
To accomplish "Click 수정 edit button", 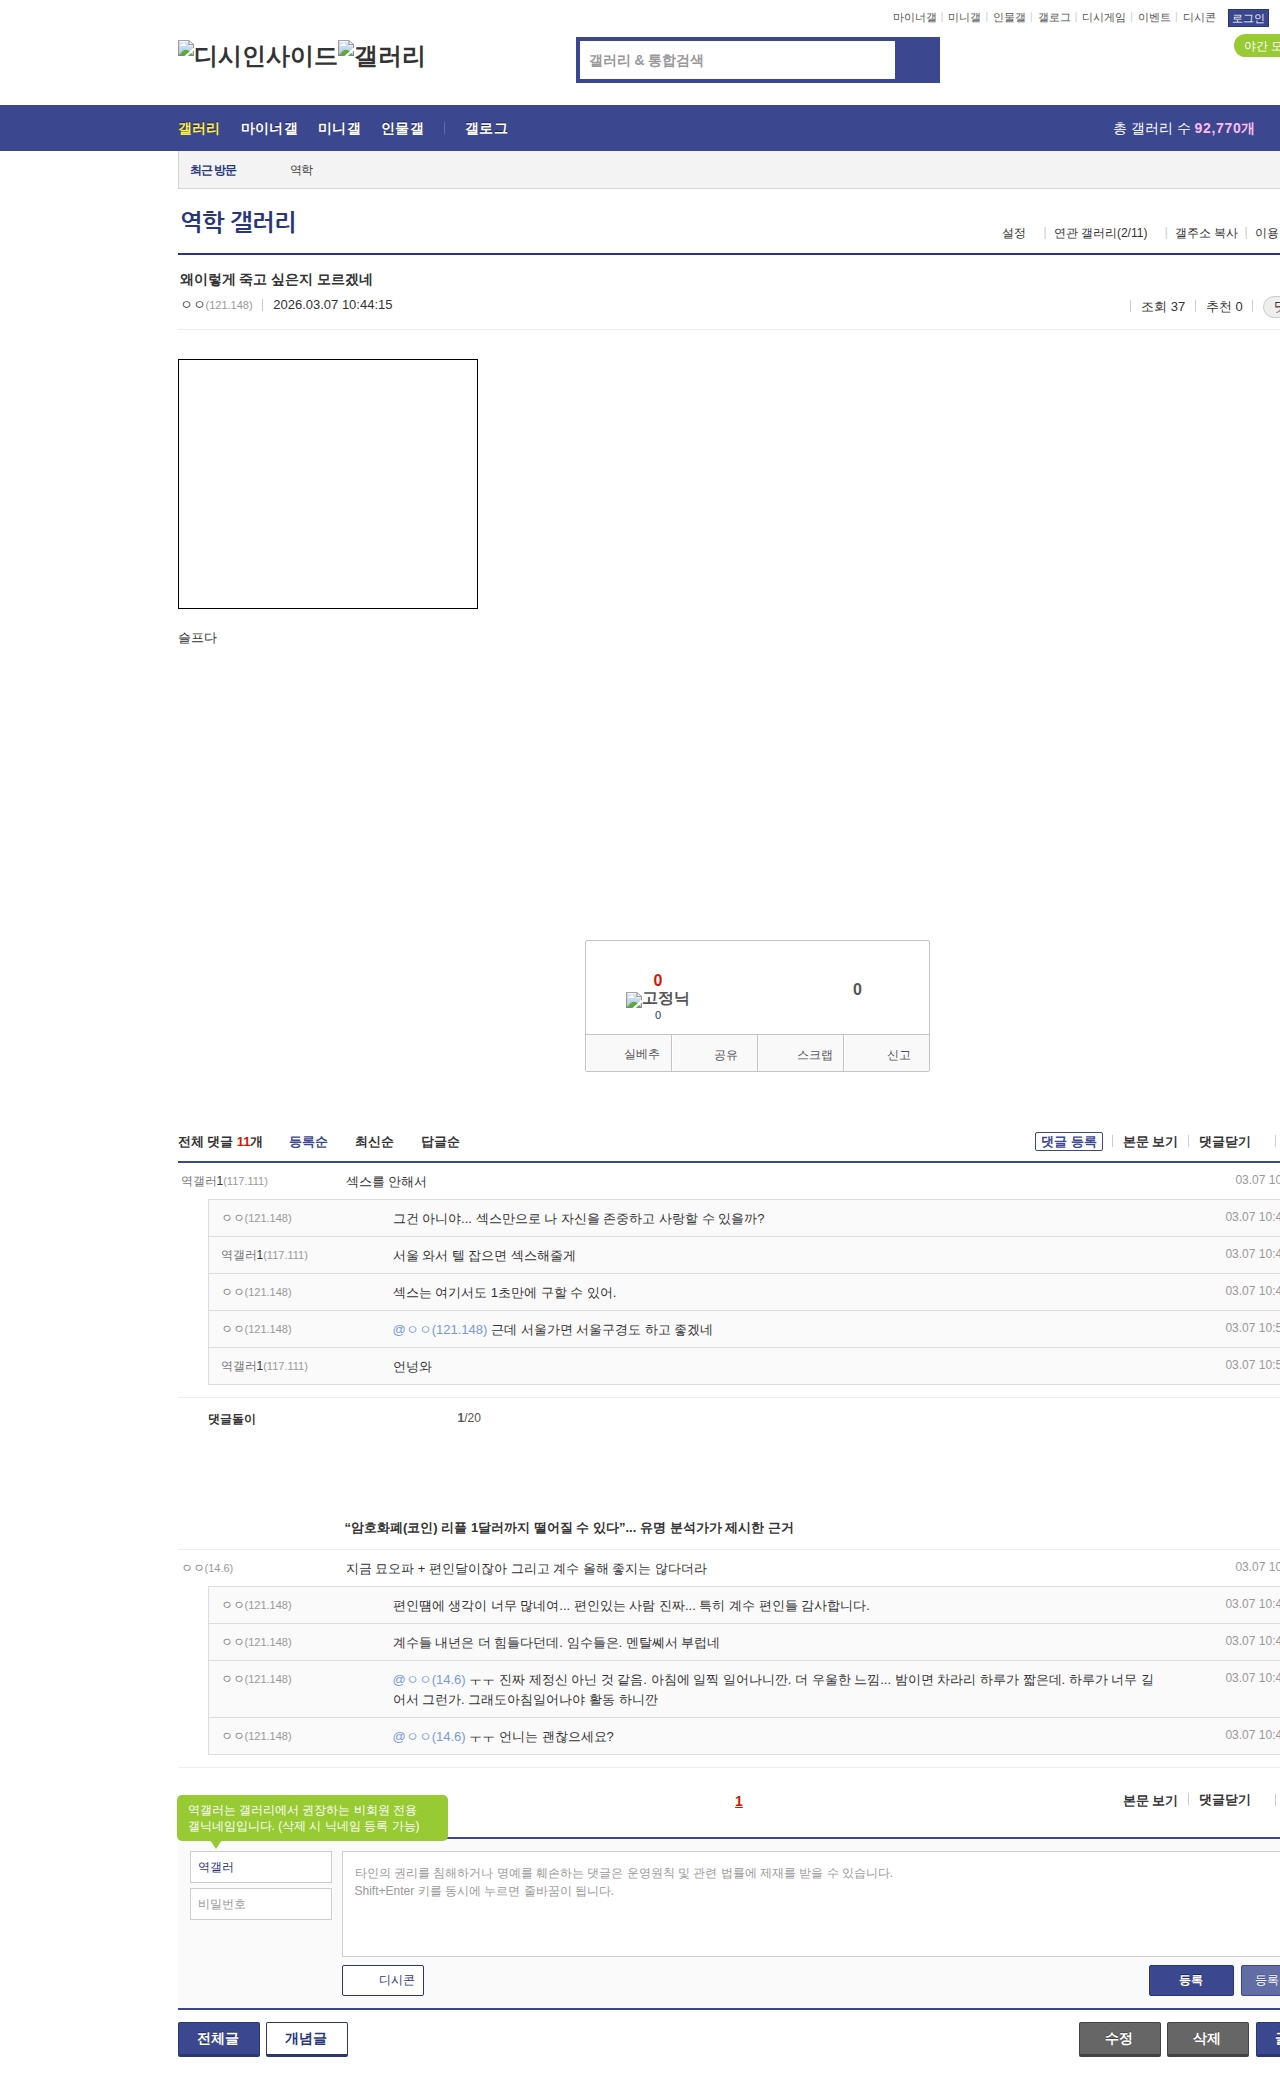I will pos(1120,2038).
